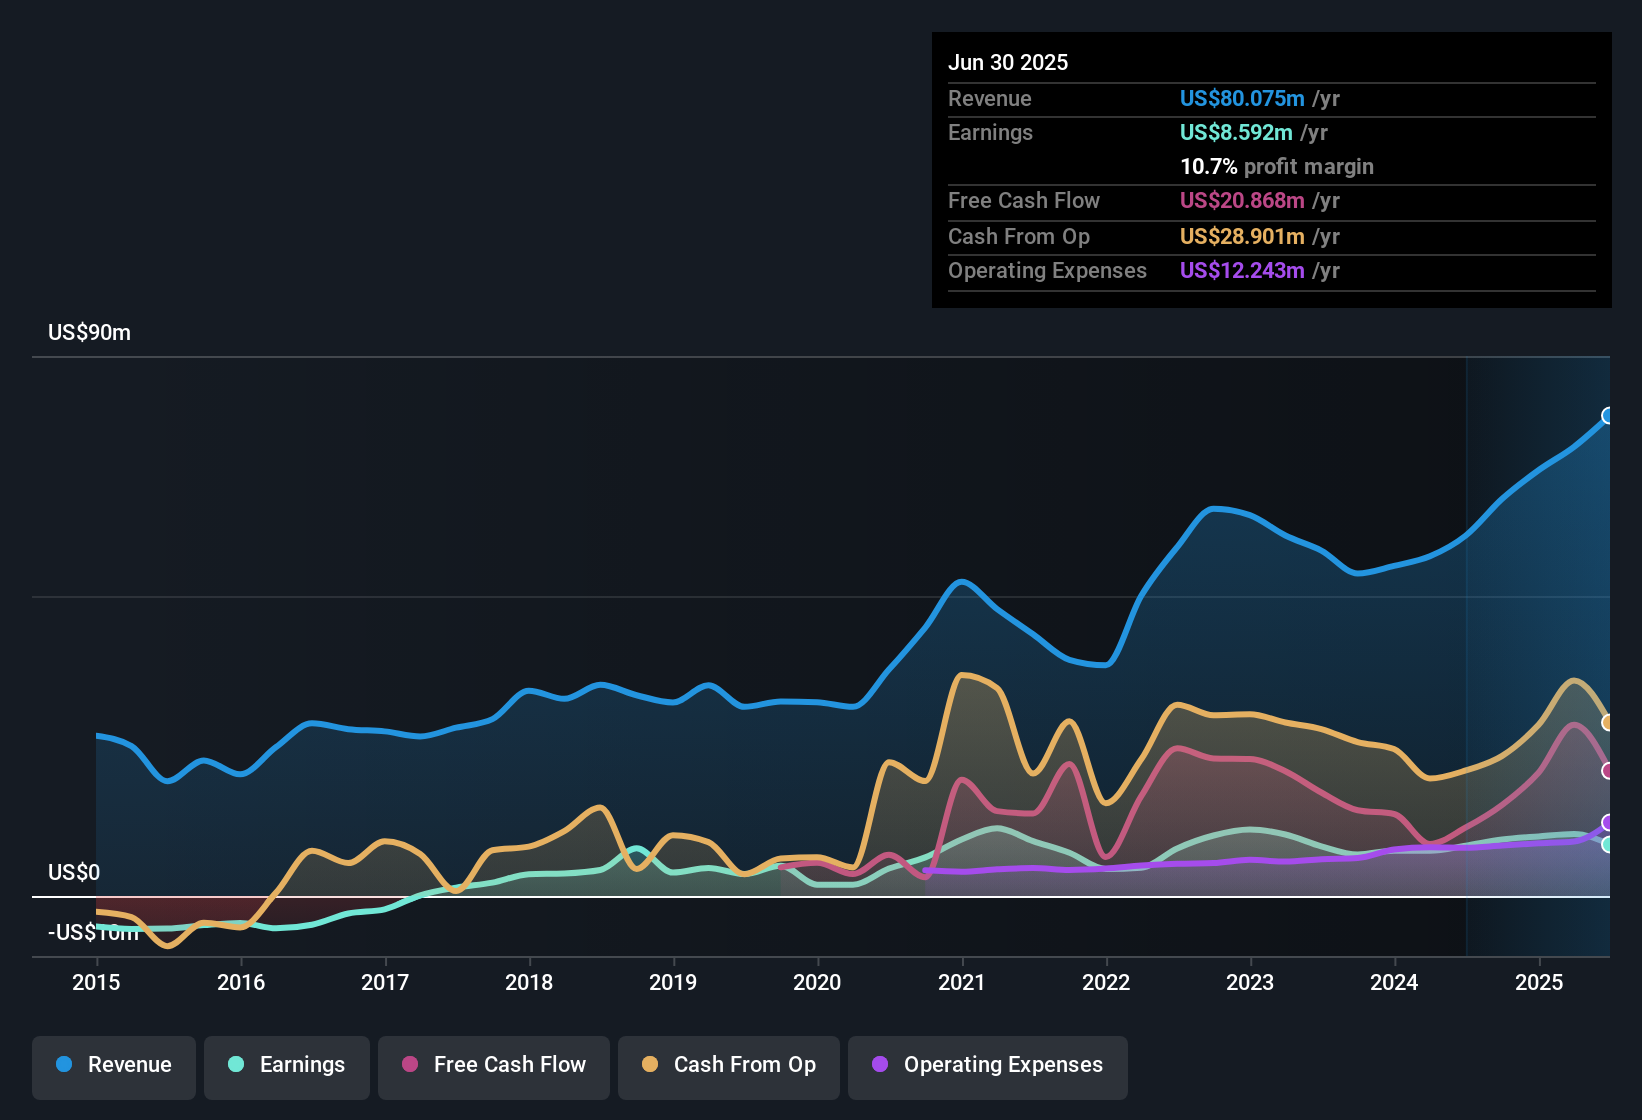
Task: Click the pink Free Cash Flow dot
Action: tap(410, 1064)
